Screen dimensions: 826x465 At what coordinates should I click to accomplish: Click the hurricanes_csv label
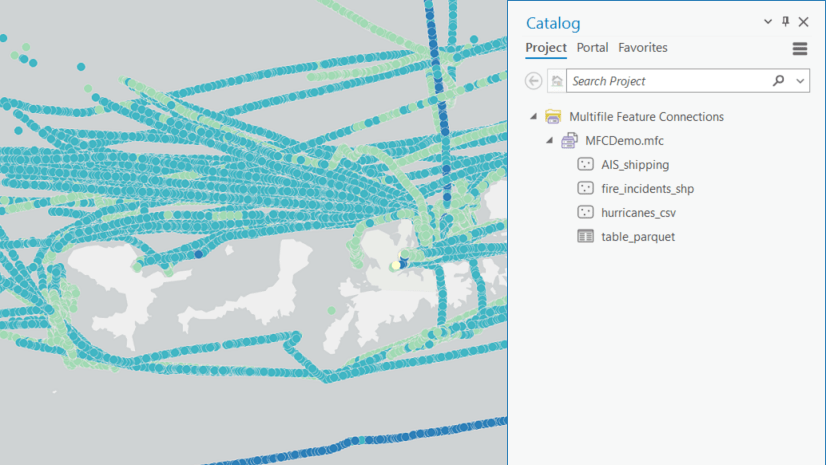coord(638,213)
